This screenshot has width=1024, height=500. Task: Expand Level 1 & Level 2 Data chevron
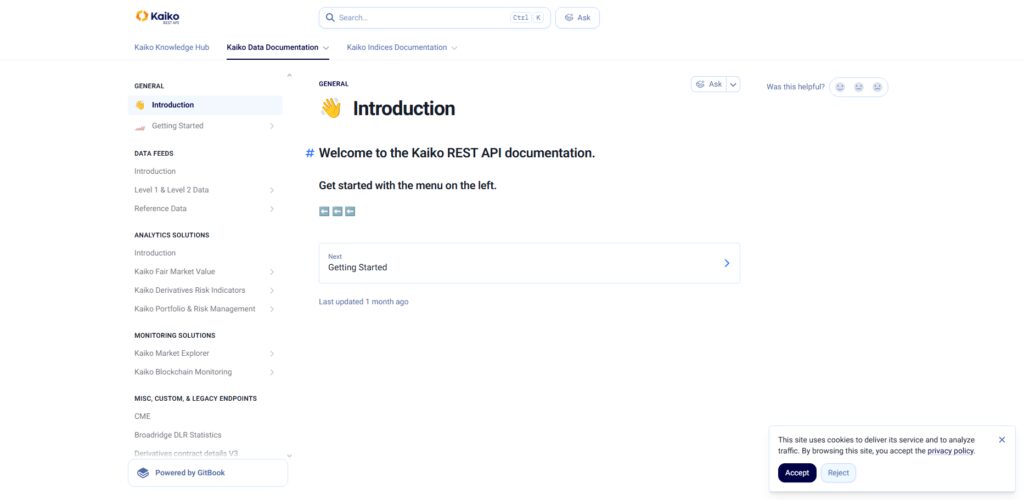(x=272, y=190)
